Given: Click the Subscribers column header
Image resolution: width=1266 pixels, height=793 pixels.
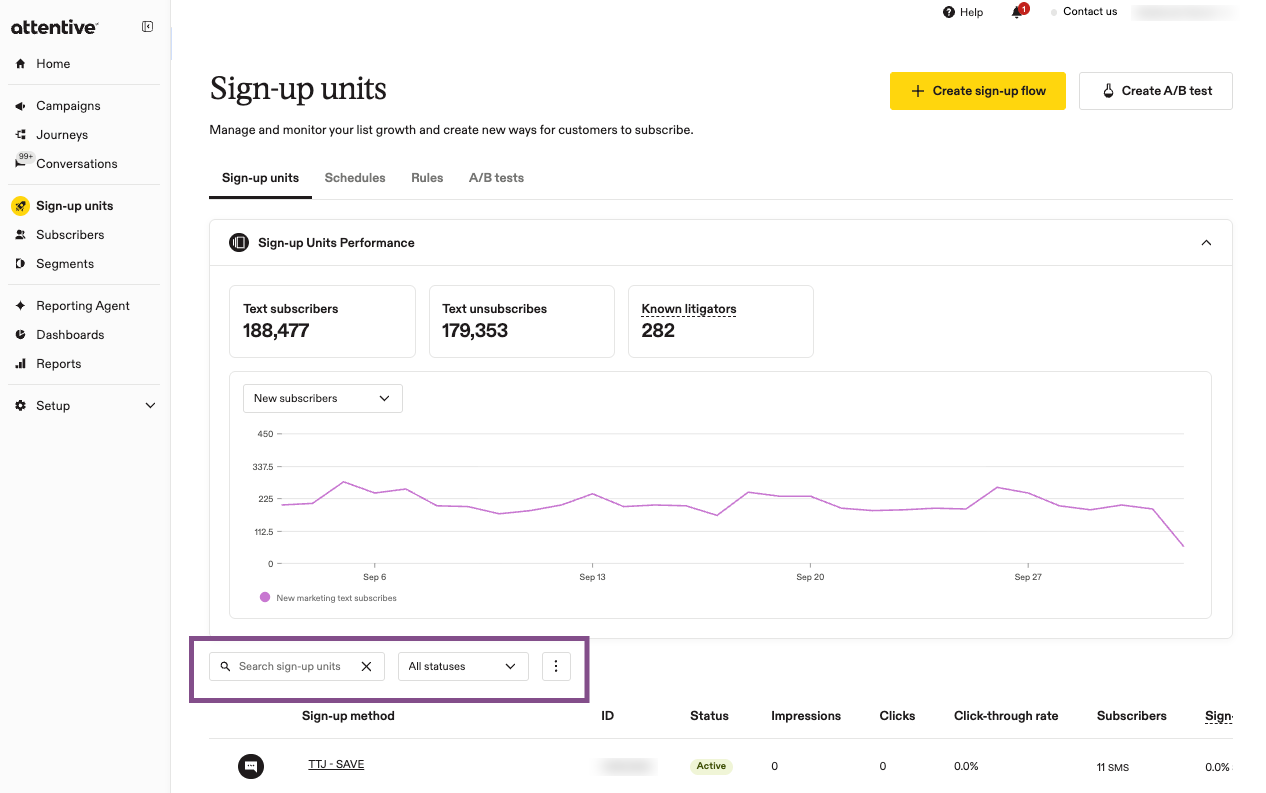Looking at the screenshot, I should (x=1132, y=716).
